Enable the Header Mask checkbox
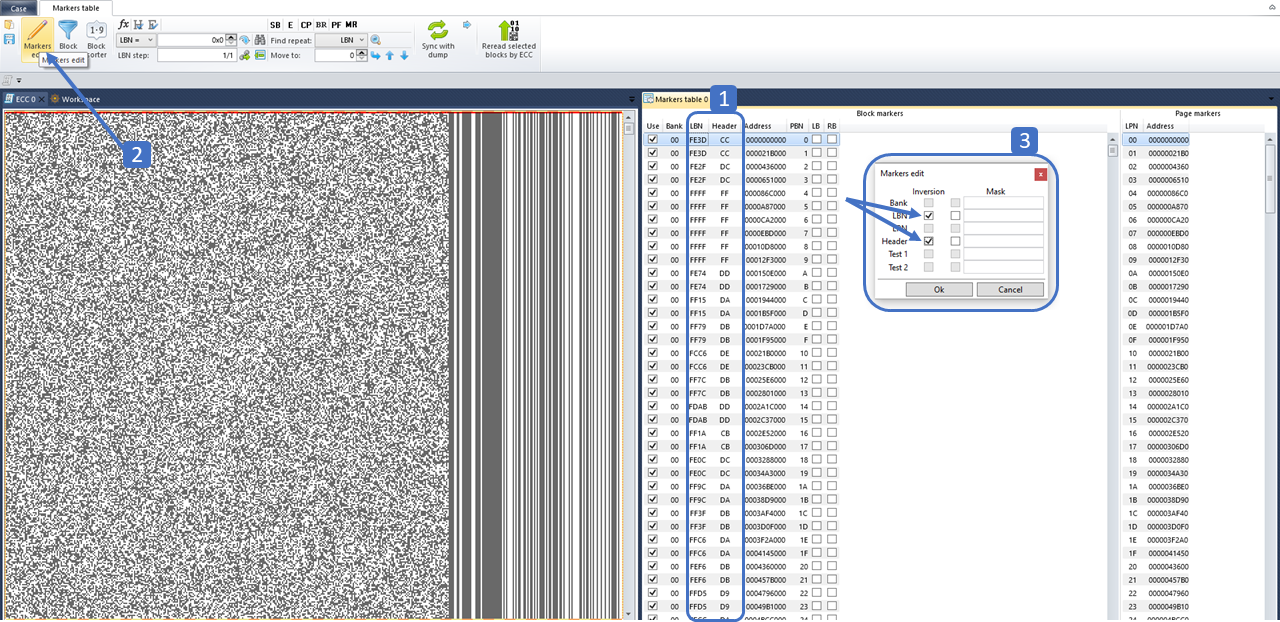 click(x=955, y=241)
